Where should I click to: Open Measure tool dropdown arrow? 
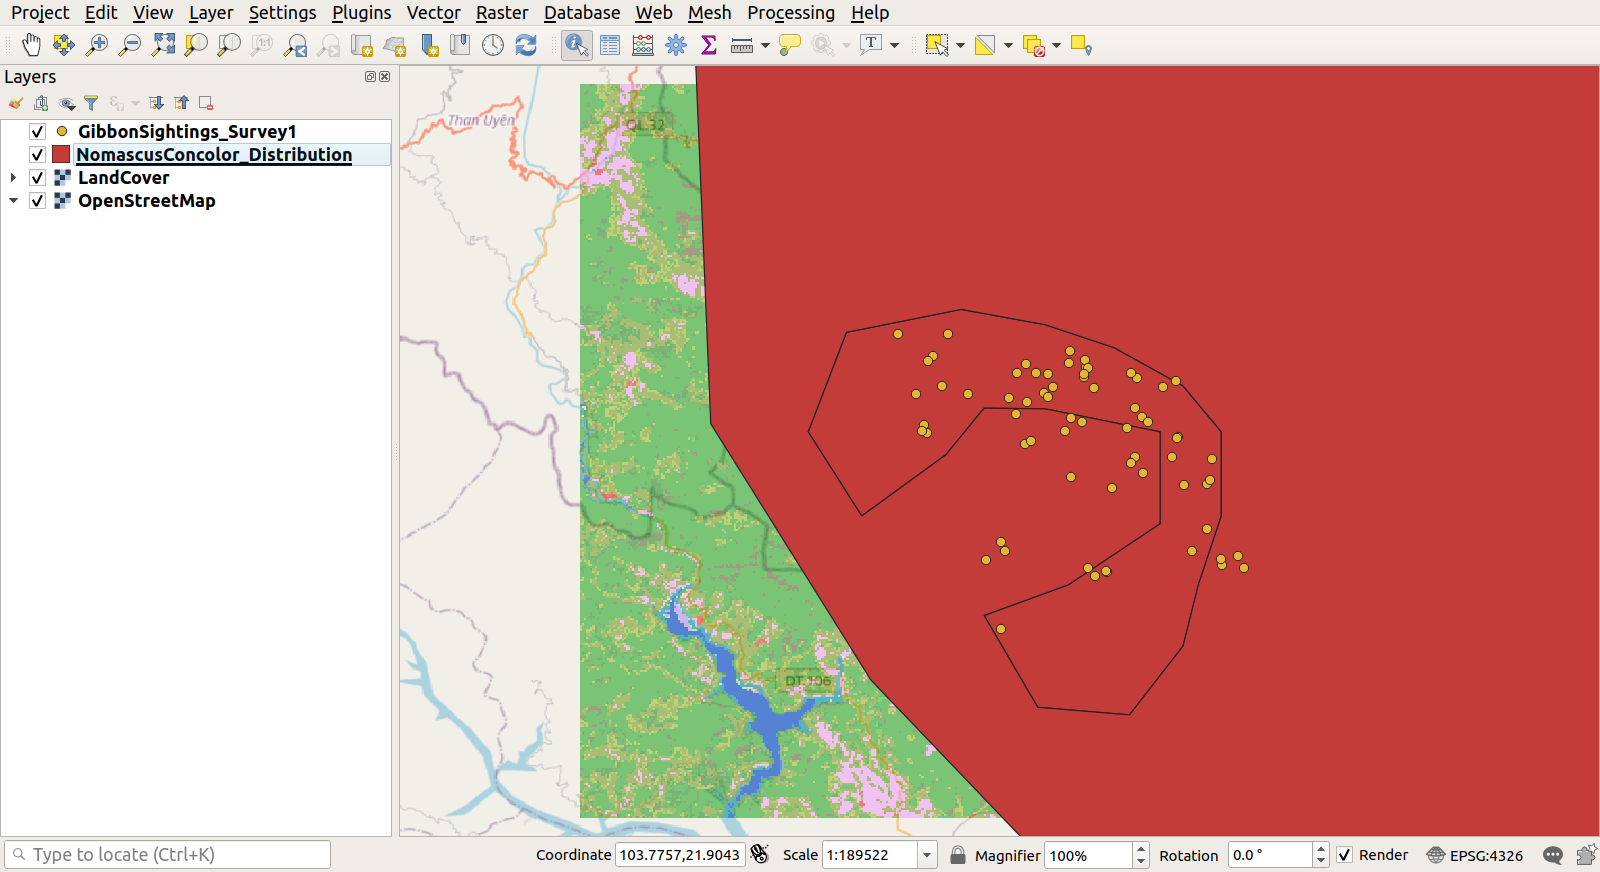(765, 45)
